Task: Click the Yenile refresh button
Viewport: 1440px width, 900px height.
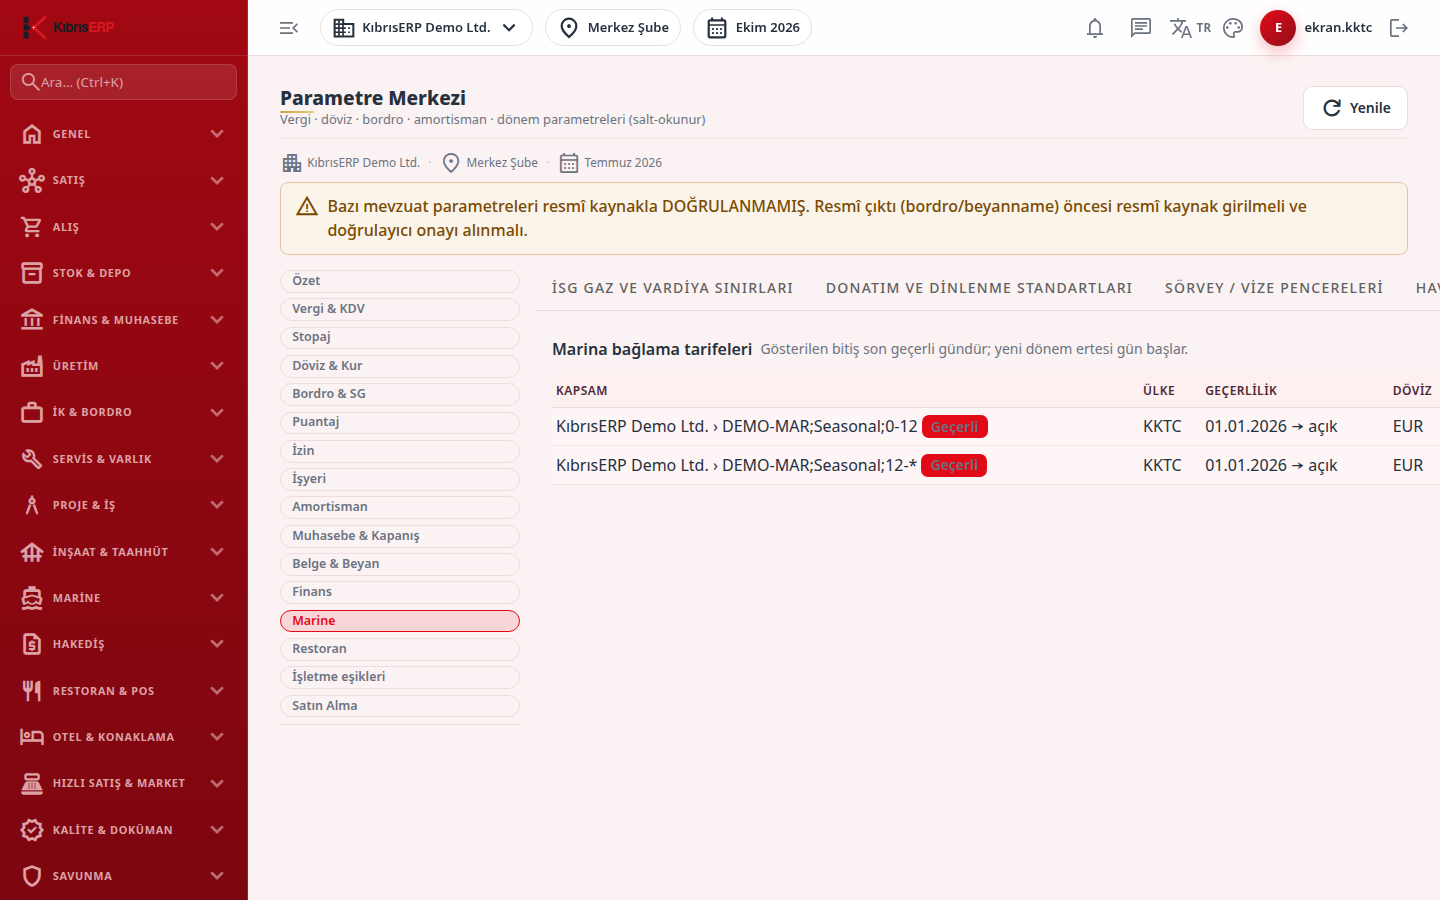Action: click(1355, 108)
